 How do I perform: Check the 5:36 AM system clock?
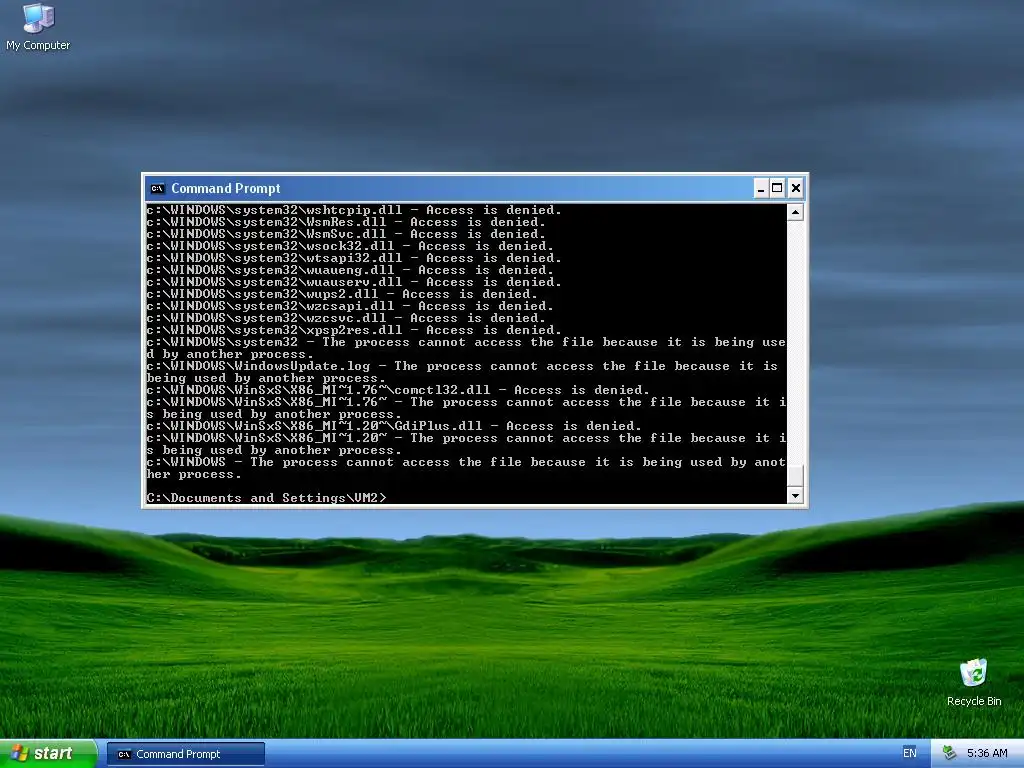(987, 753)
